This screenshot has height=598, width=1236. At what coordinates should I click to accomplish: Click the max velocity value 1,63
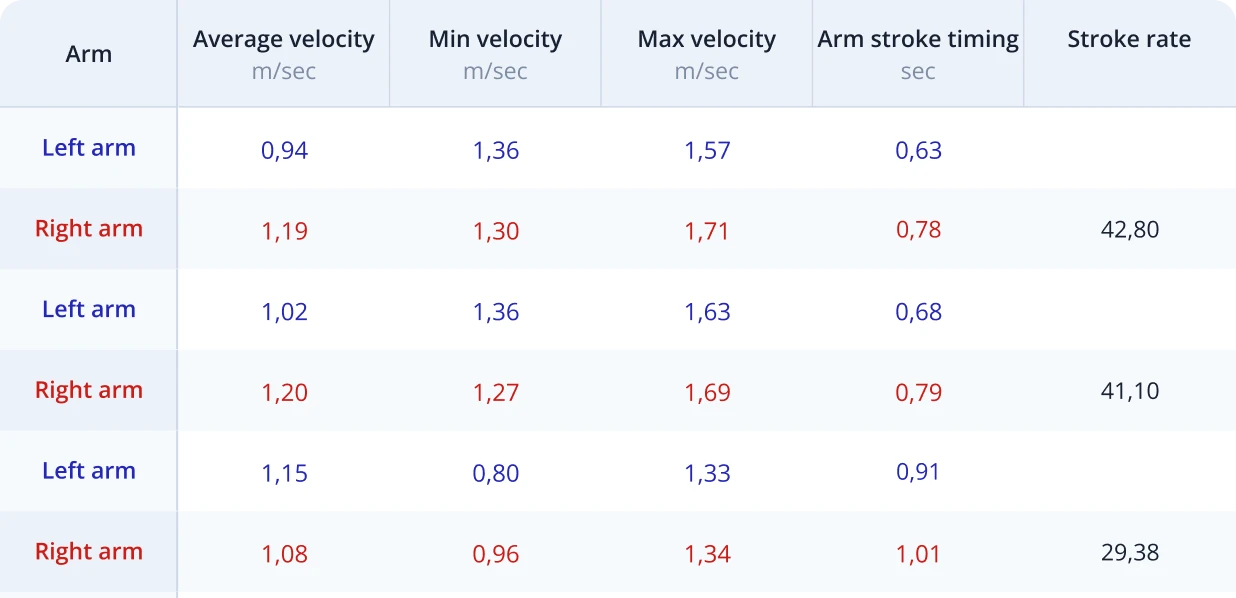(707, 312)
